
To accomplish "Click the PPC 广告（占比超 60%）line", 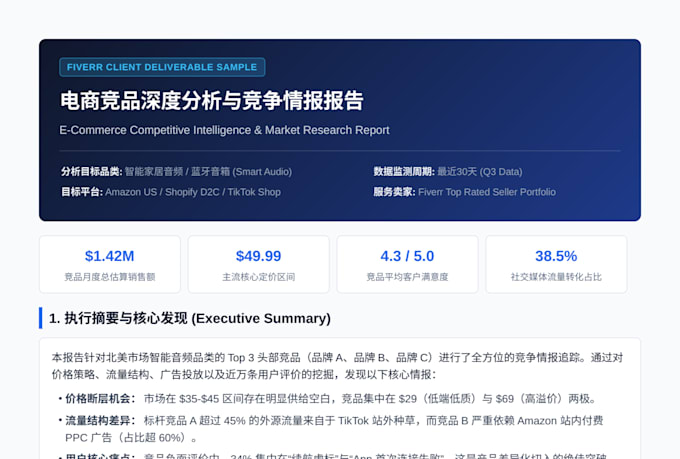I will point(131,438).
